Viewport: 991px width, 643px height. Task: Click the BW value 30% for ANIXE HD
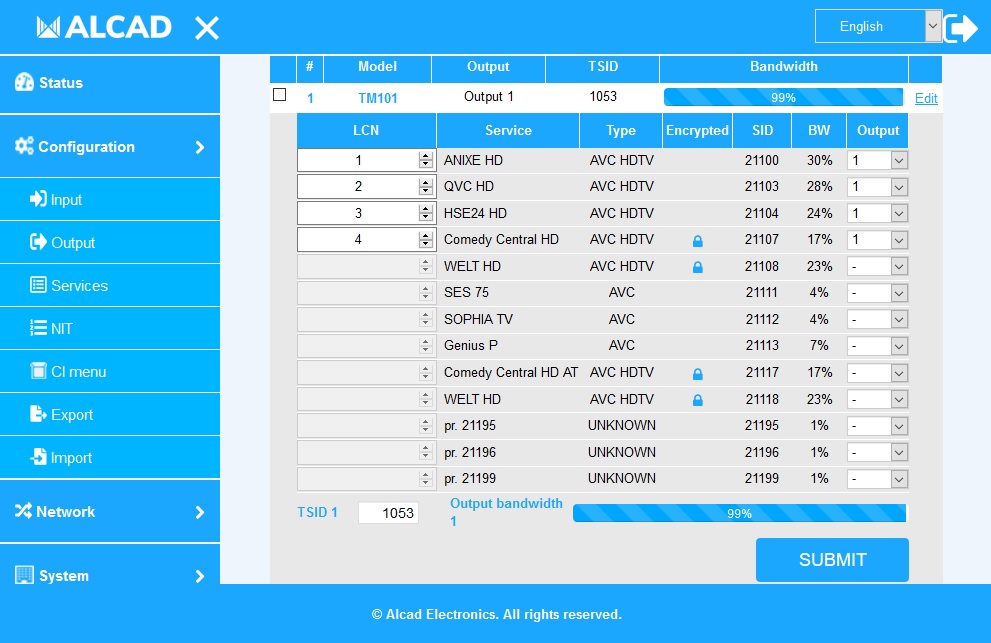pos(819,161)
